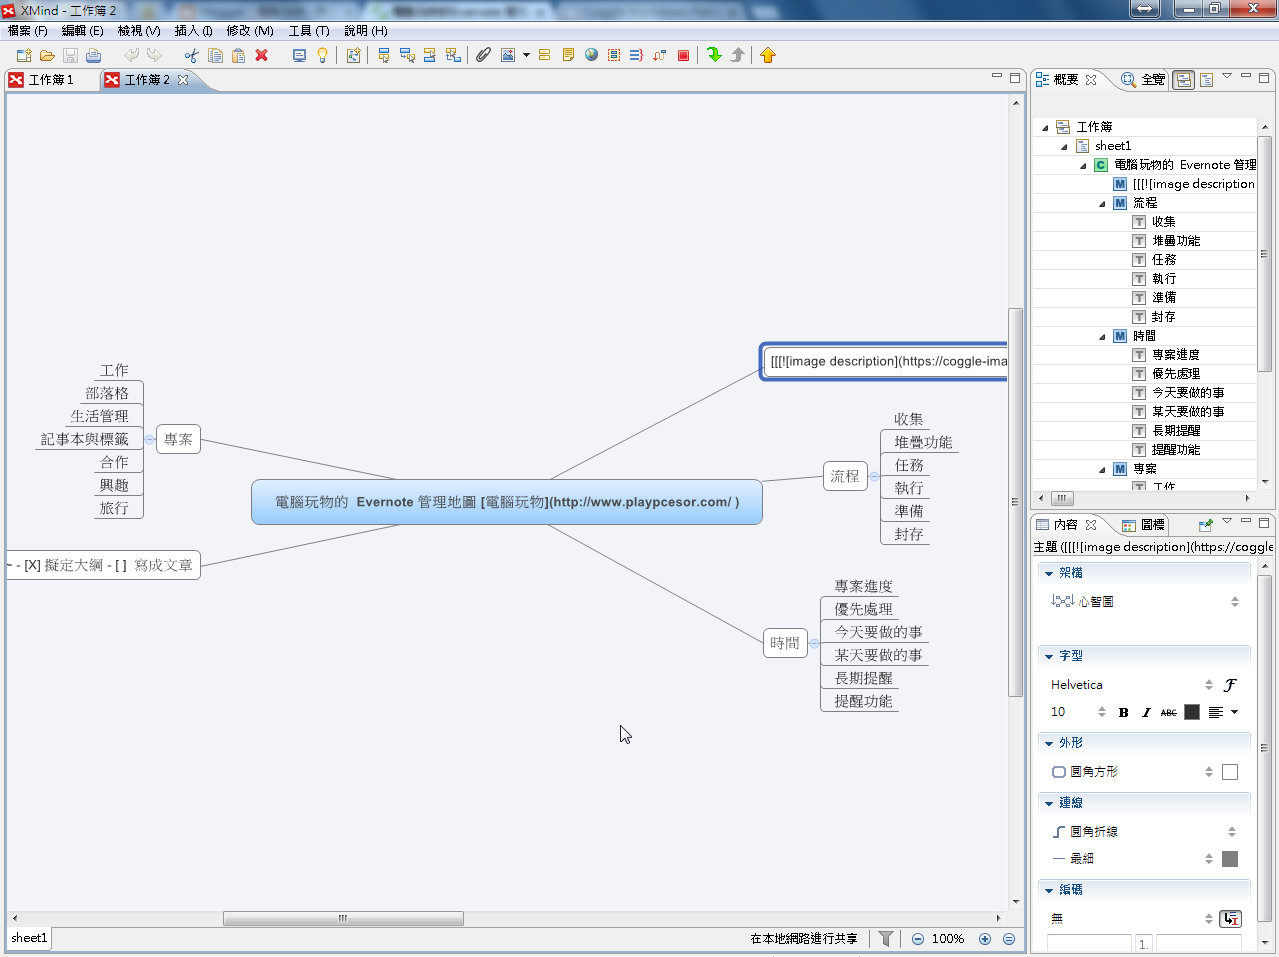Click the yellow up-arrow Home icon
Image resolution: width=1279 pixels, height=957 pixels.
point(768,55)
